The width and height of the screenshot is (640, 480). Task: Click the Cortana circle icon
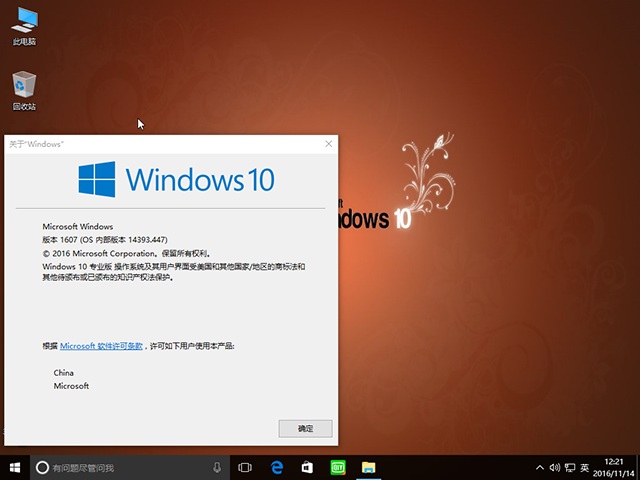click(x=42, y=467)
